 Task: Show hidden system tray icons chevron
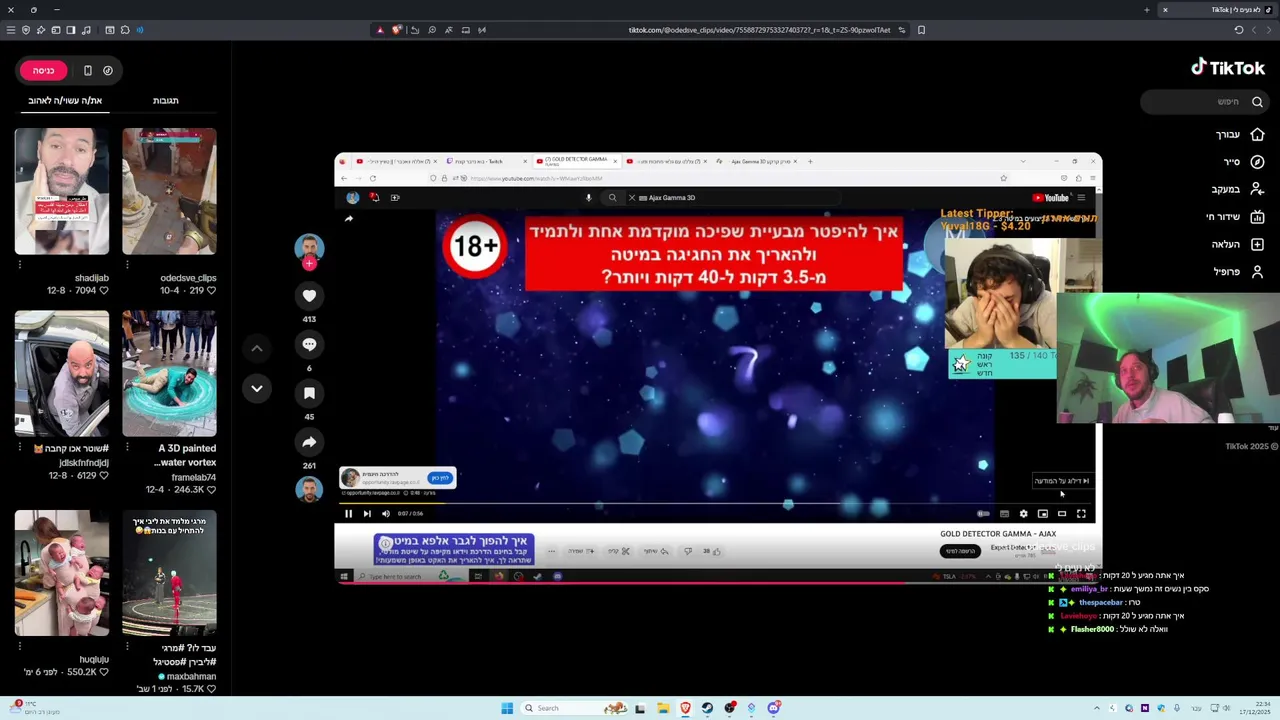[1098, 708]
